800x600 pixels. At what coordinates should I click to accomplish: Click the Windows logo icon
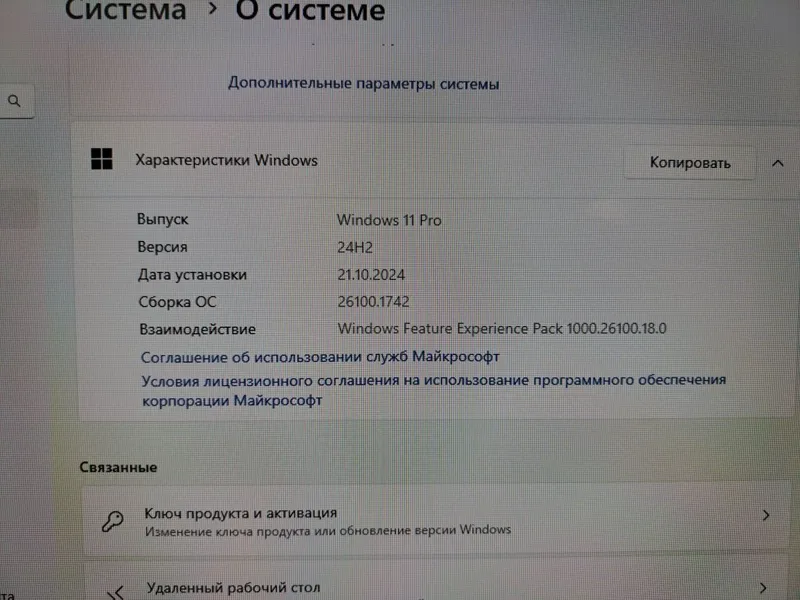click(102, 159)
